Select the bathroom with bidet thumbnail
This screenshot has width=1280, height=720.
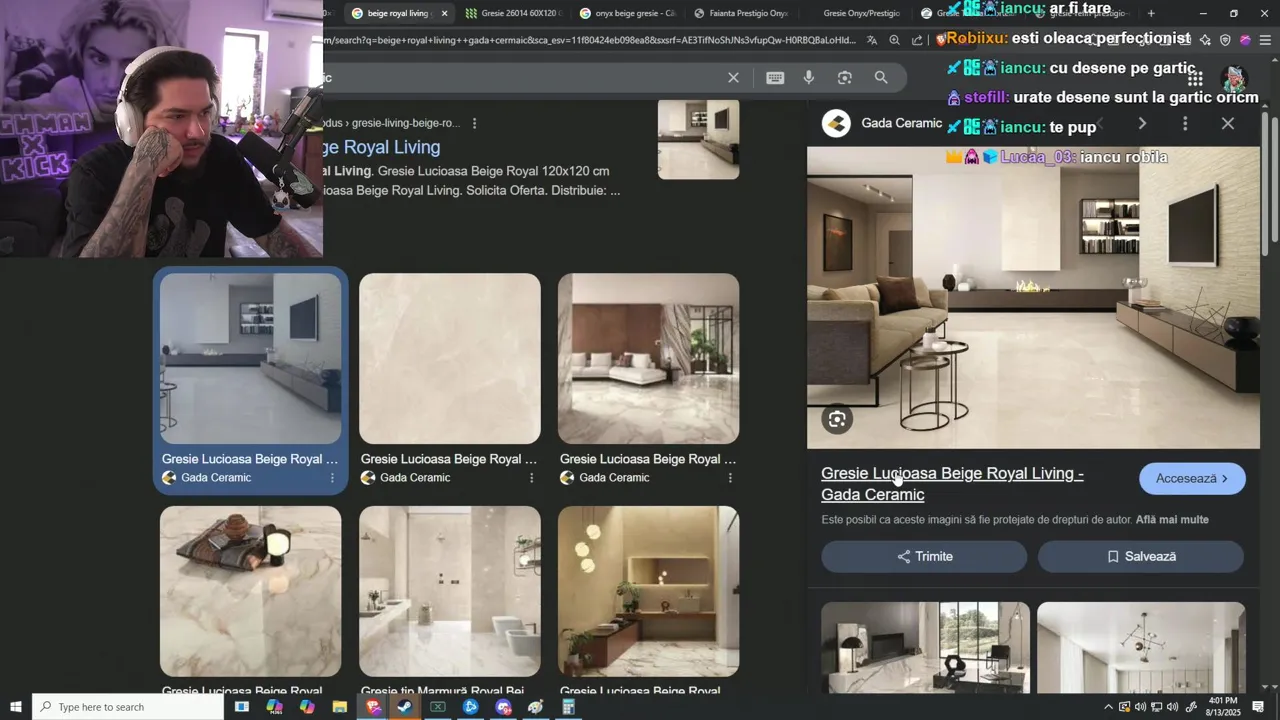450,591
